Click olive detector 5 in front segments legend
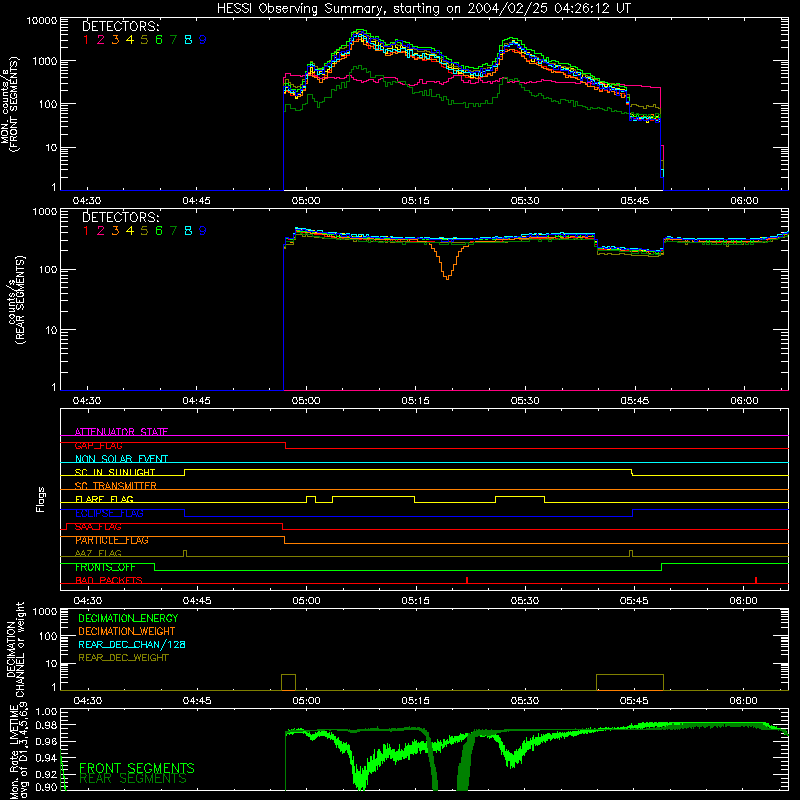The height and width of the screenshot is (800, 800). 144,40
